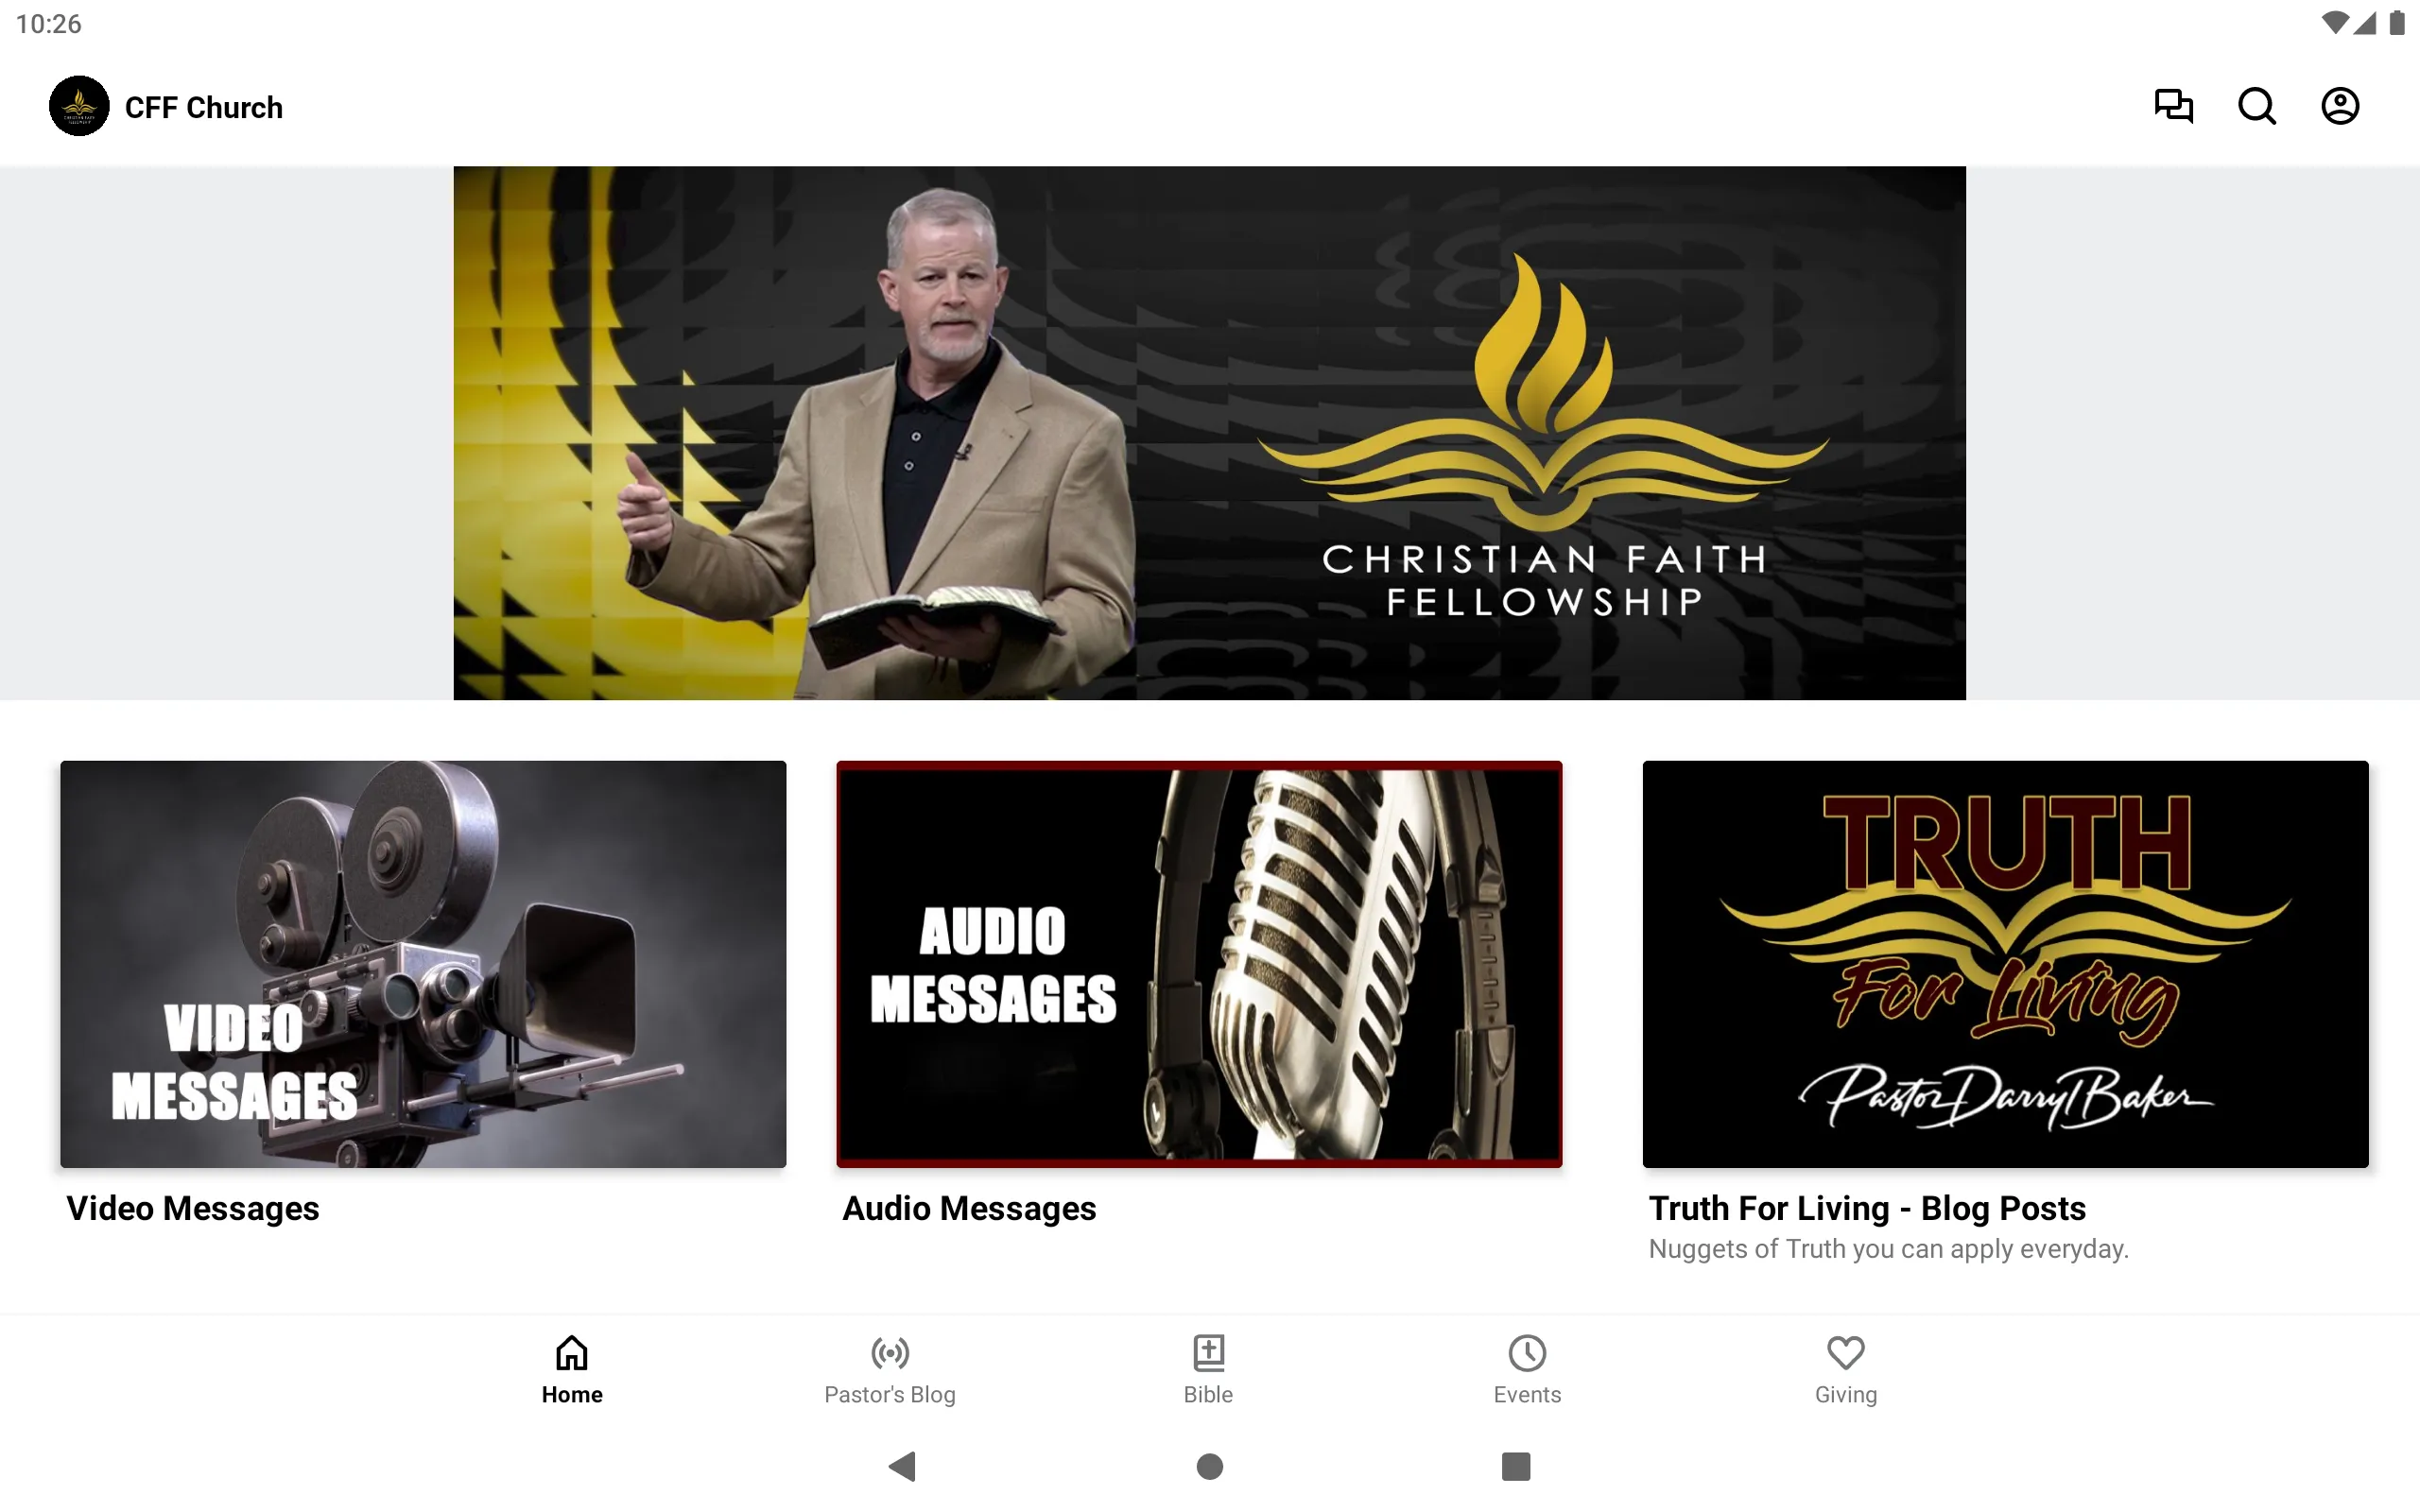This screenshot has width=2420, height=1512.
Task: Select the Events tab in navigation
Action: point(1527,1369)
